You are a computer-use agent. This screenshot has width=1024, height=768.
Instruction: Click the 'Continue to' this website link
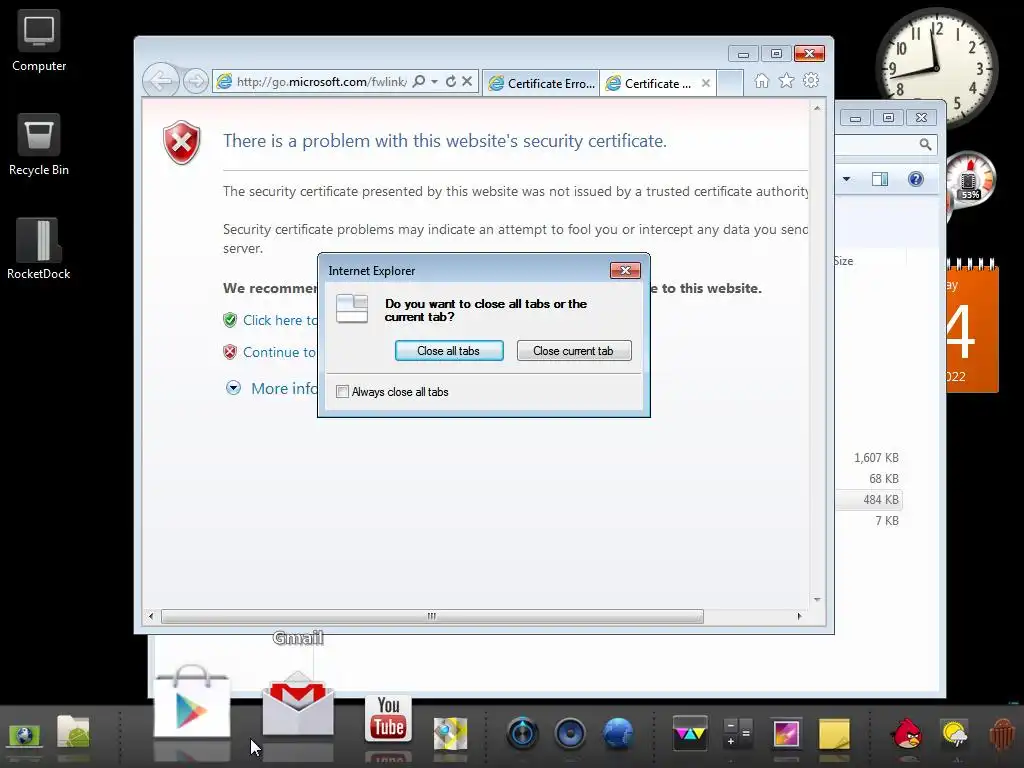point(280,352)
